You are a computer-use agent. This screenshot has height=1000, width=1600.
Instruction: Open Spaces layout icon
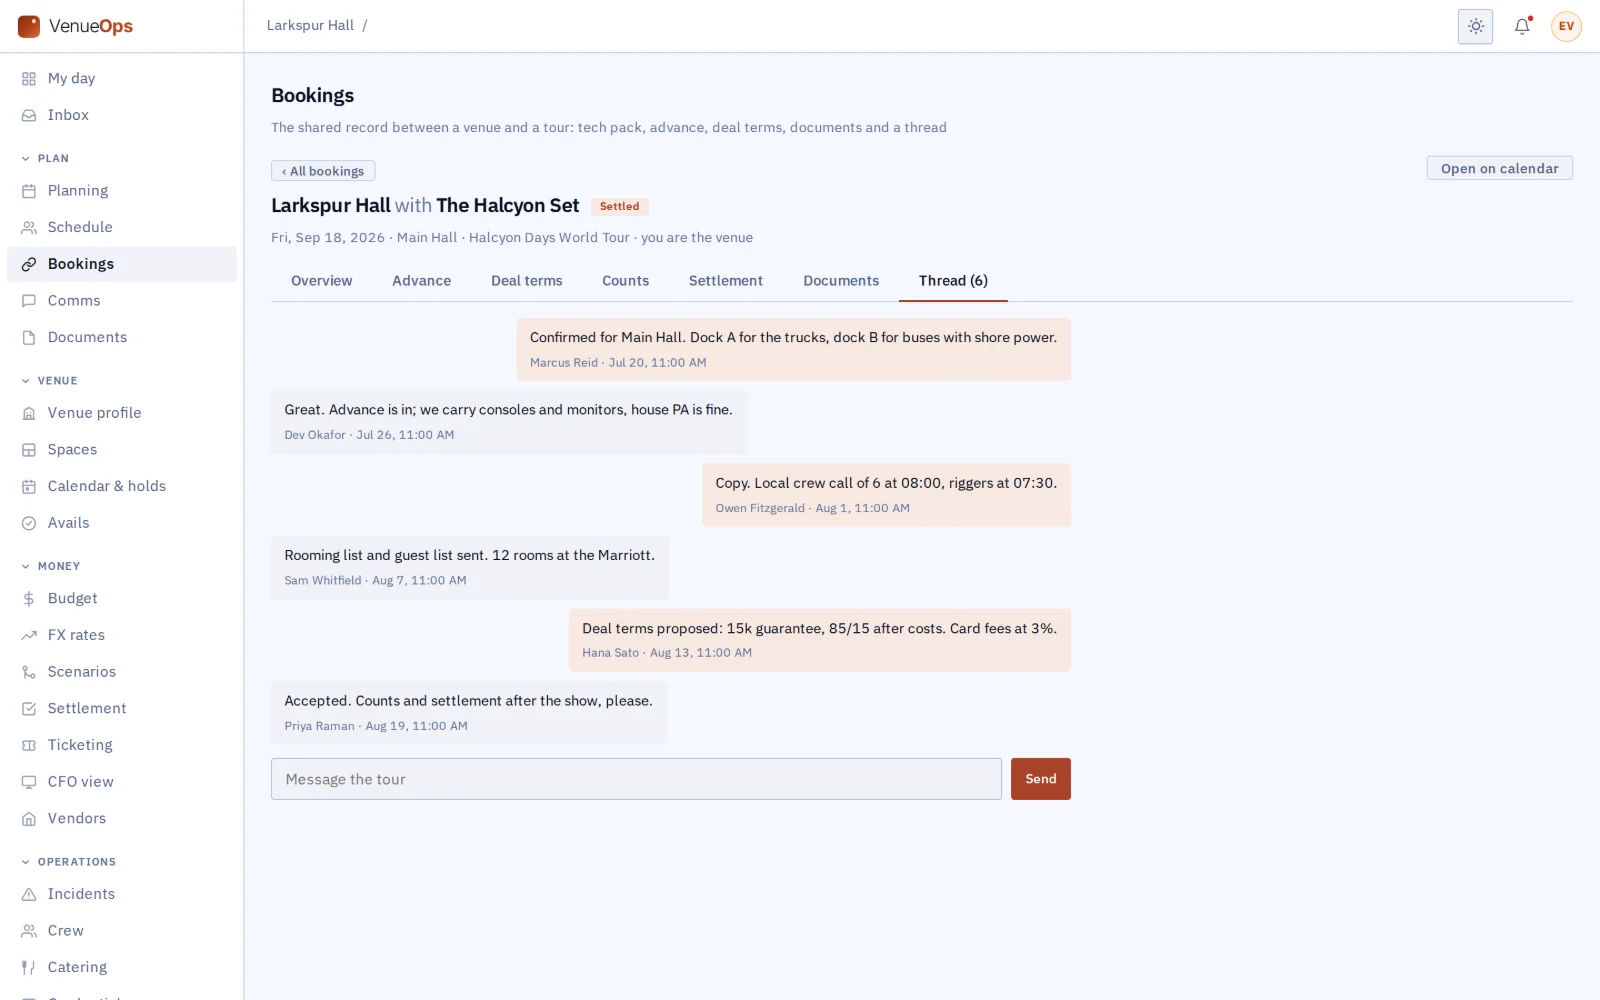tap(29, 449)
